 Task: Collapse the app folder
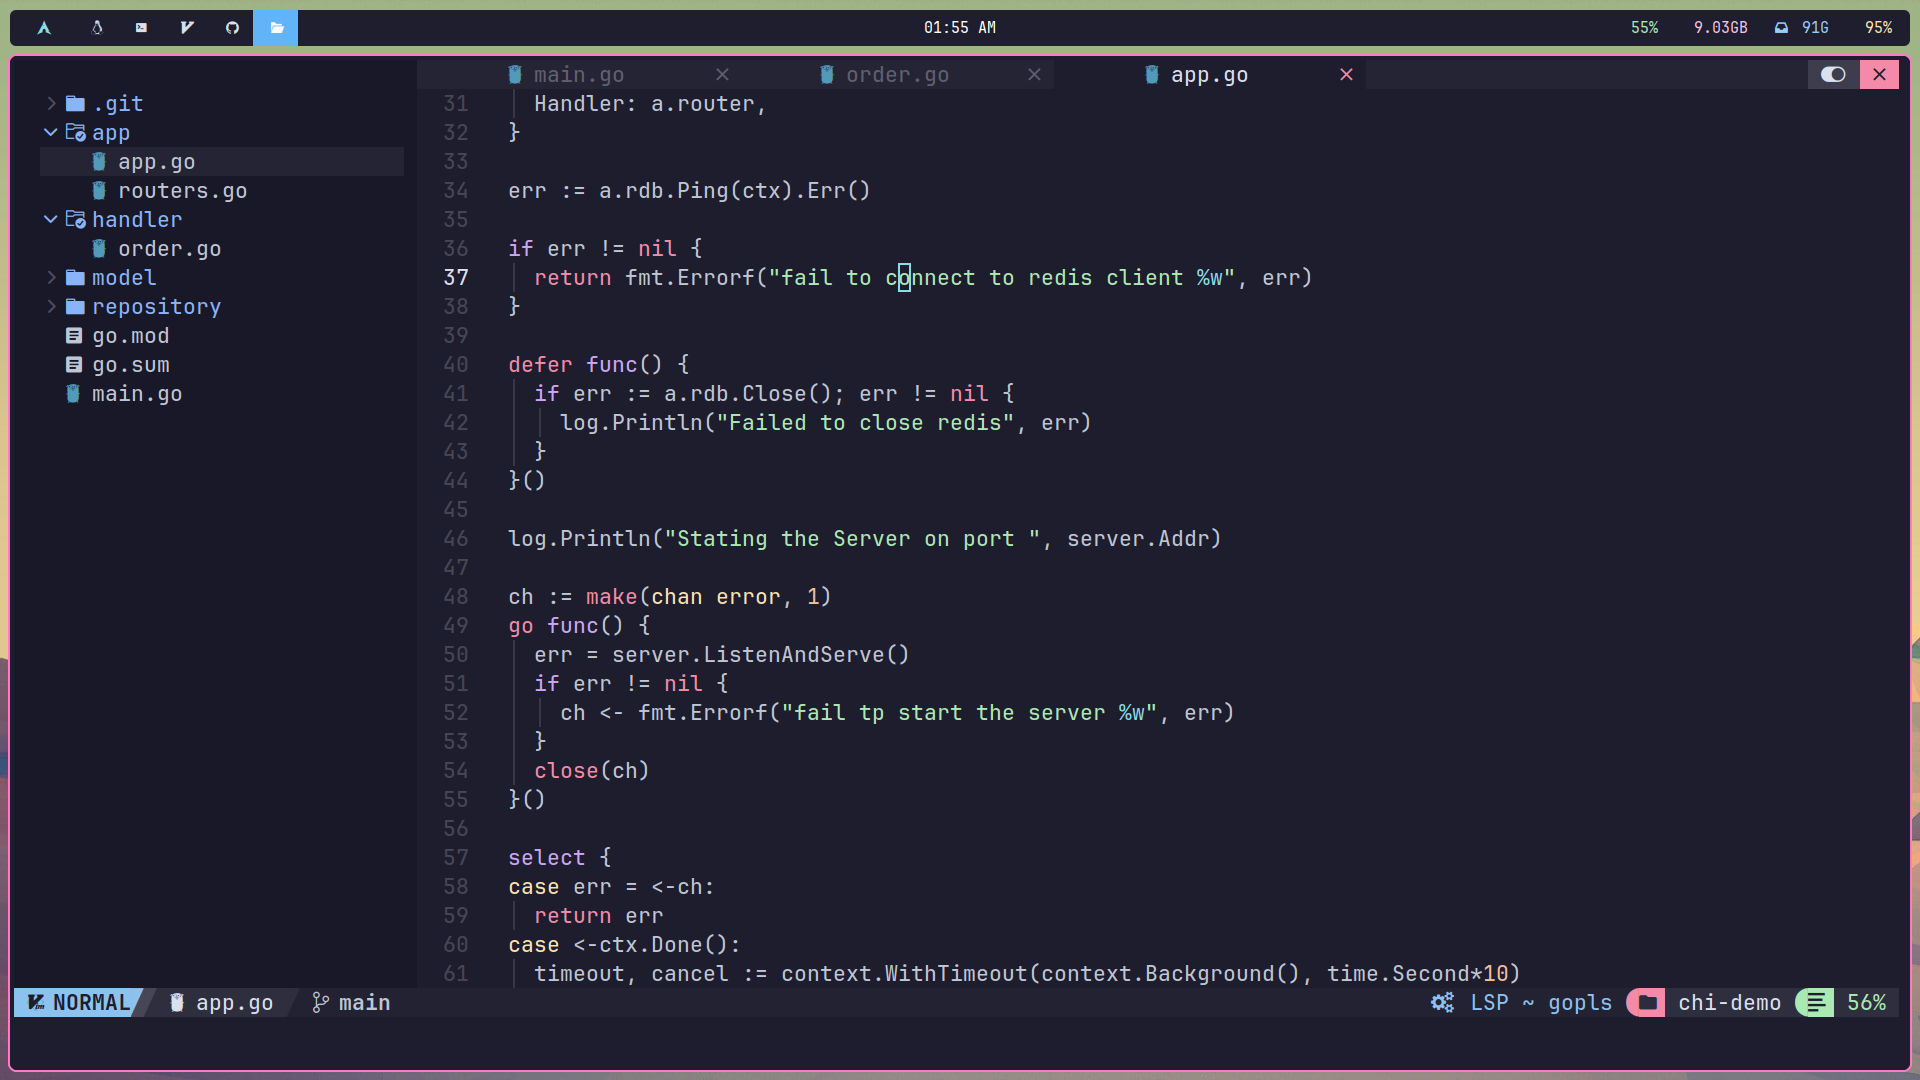pos(110,133)
